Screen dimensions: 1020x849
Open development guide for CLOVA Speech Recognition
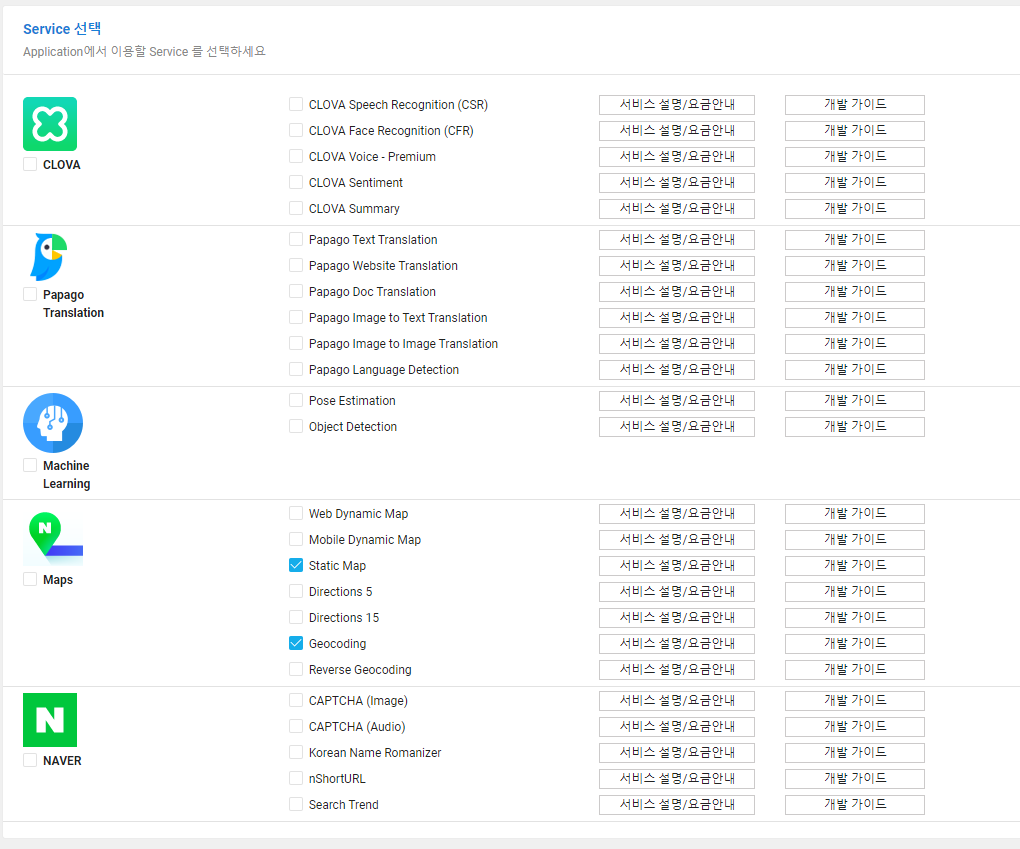(x=855, y=105)
